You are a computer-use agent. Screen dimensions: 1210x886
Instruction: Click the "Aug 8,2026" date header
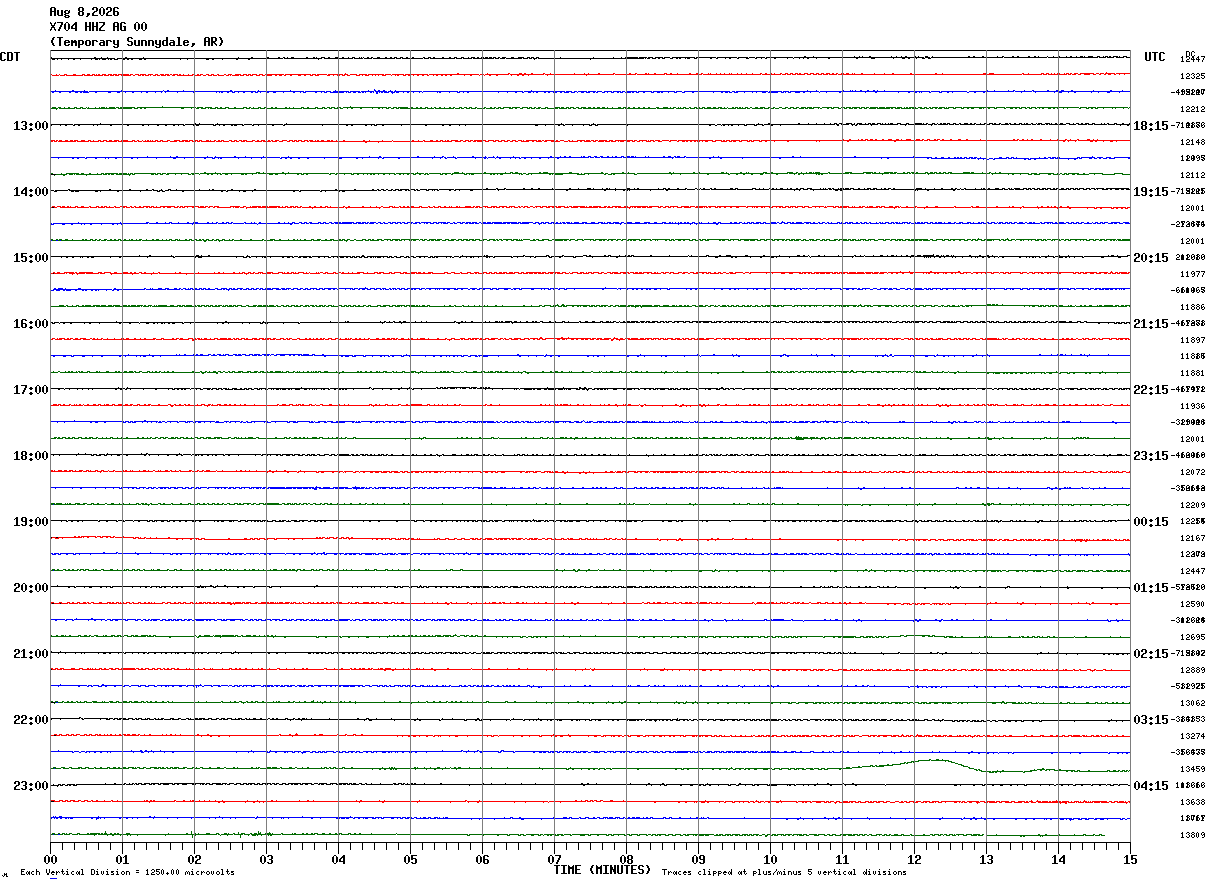85,12
